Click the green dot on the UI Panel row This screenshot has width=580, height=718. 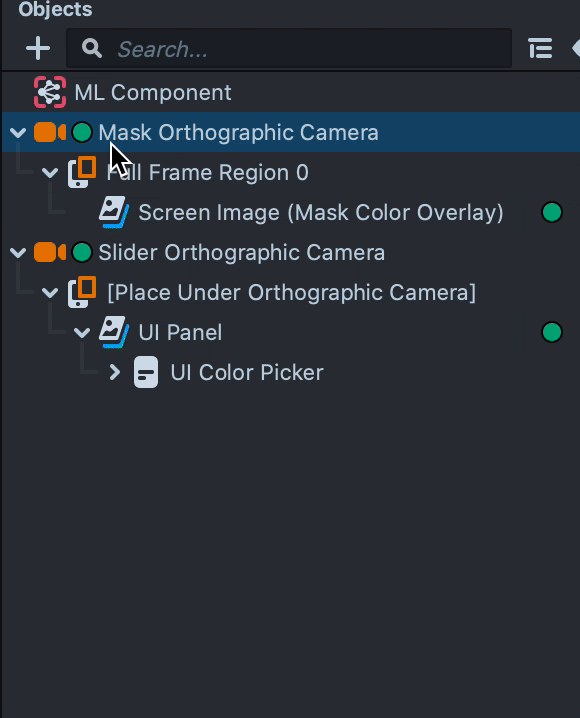(552, 332)
